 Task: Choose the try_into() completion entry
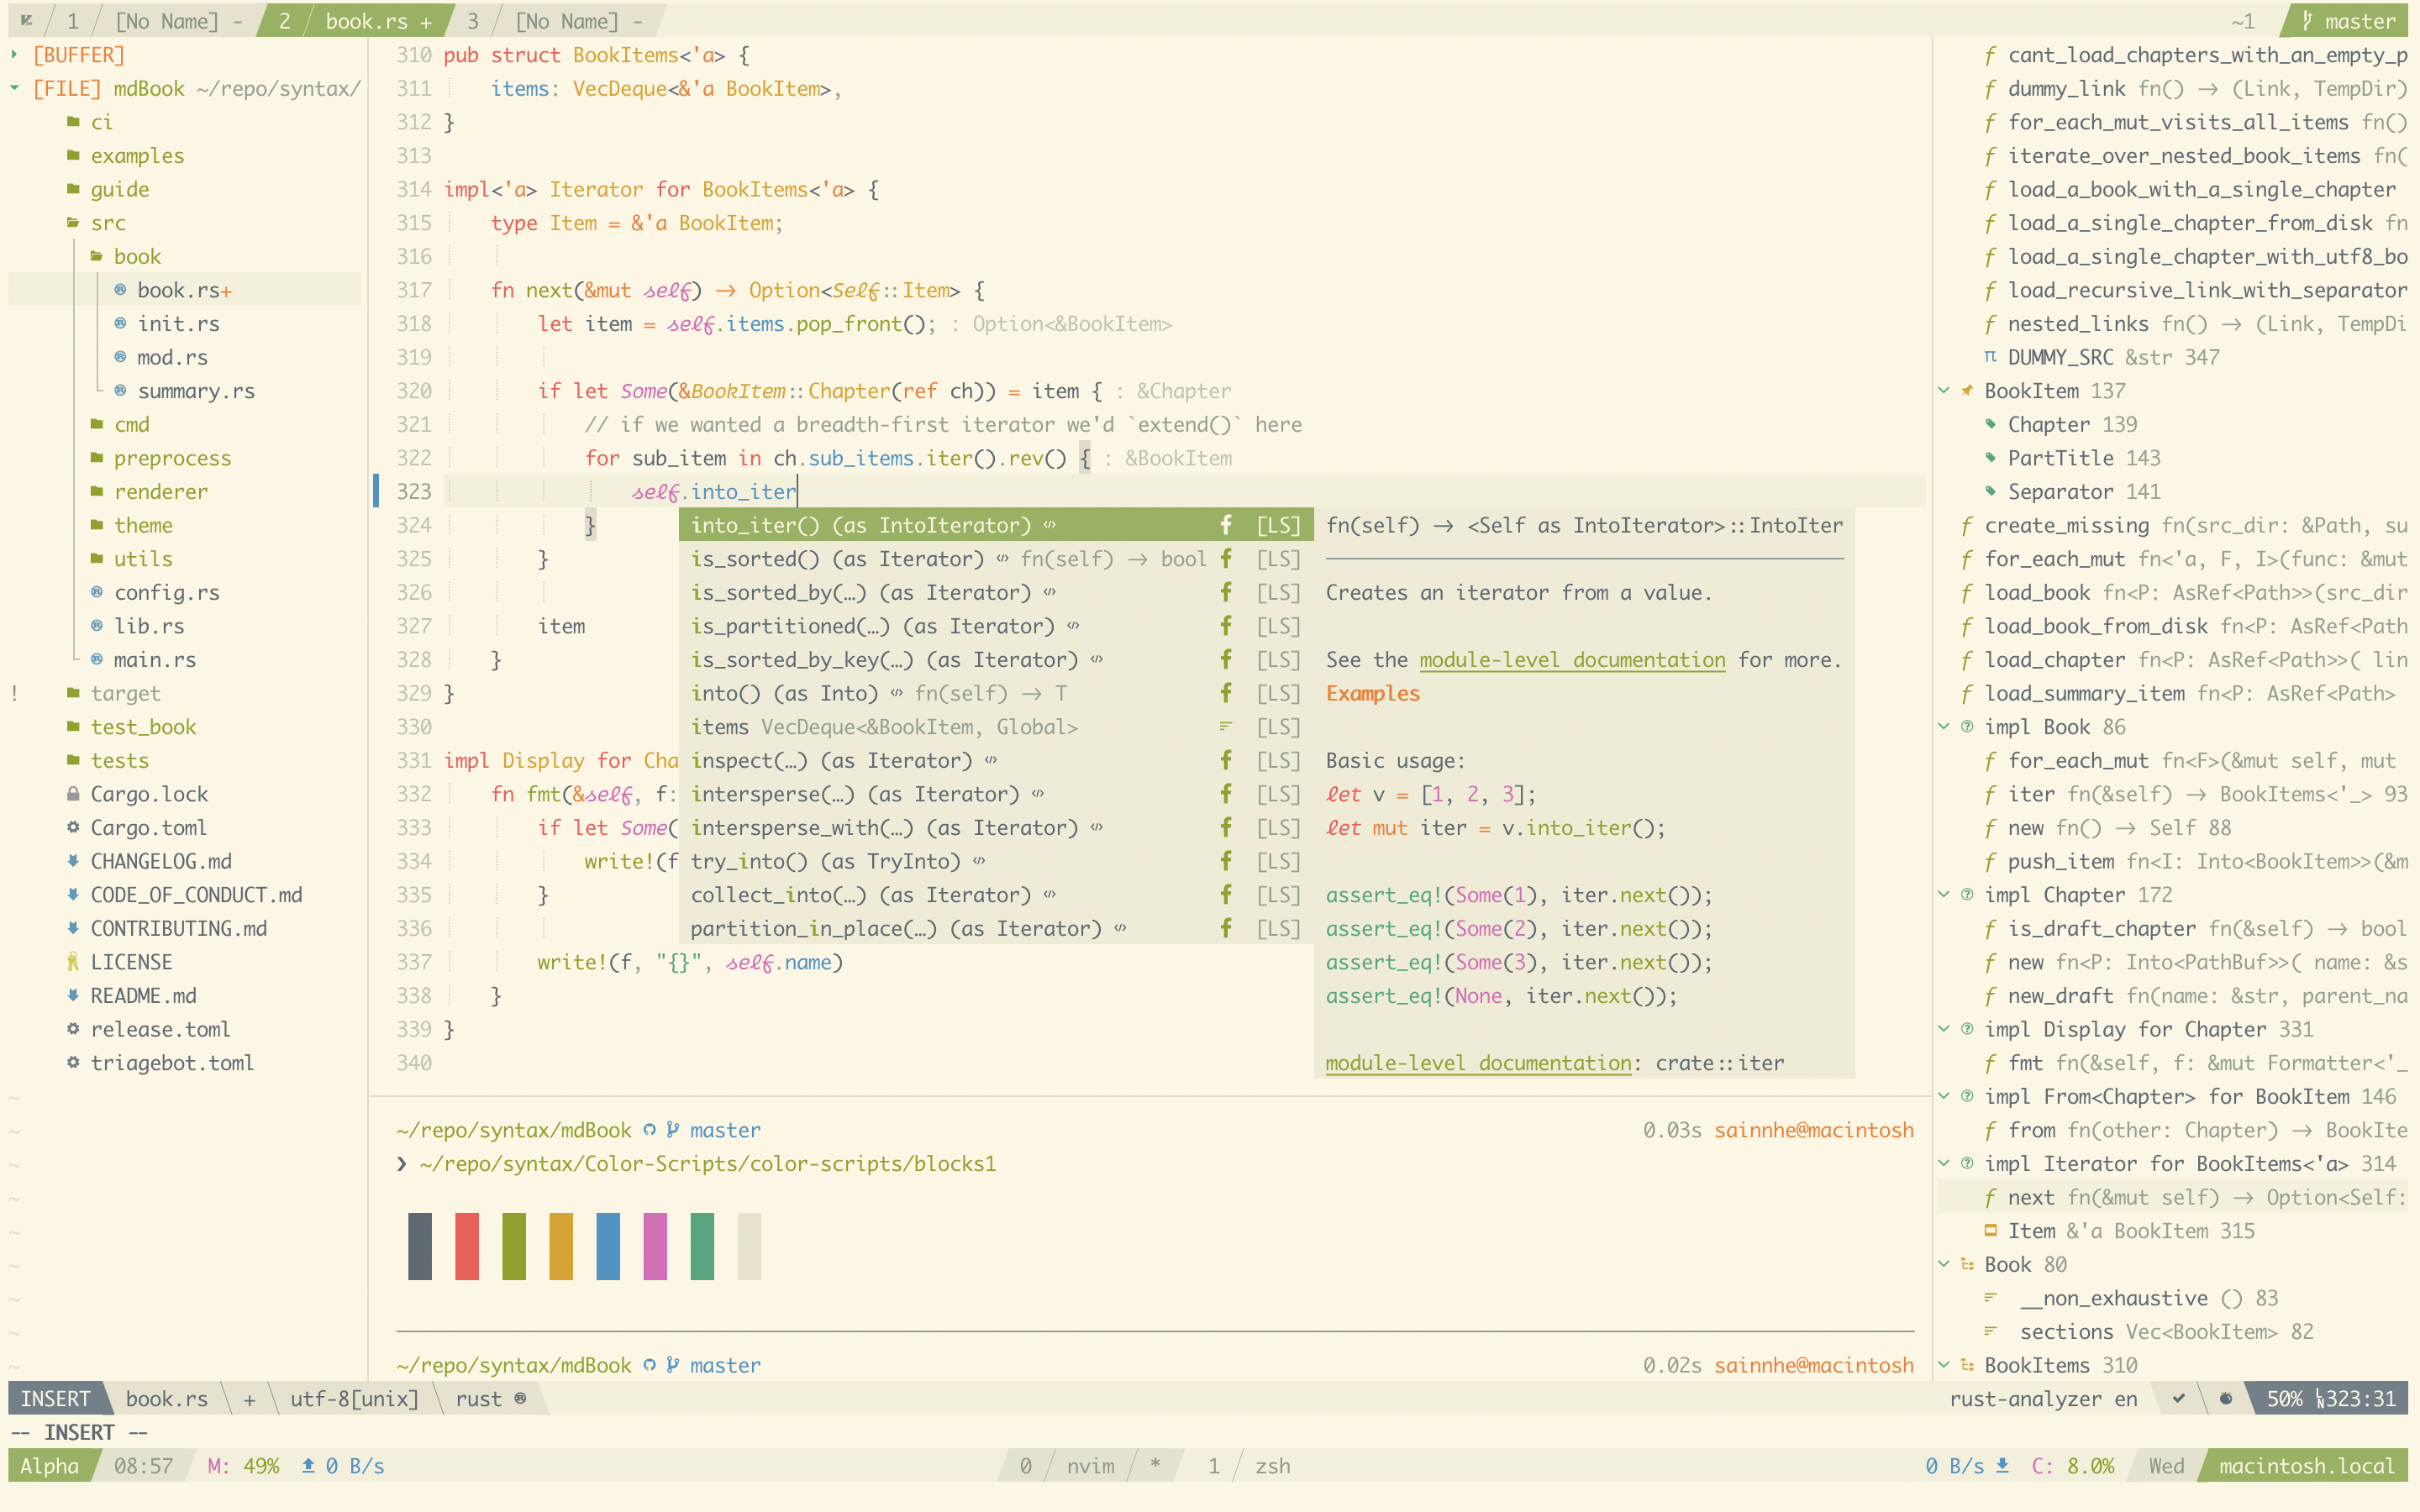[995, 861]
